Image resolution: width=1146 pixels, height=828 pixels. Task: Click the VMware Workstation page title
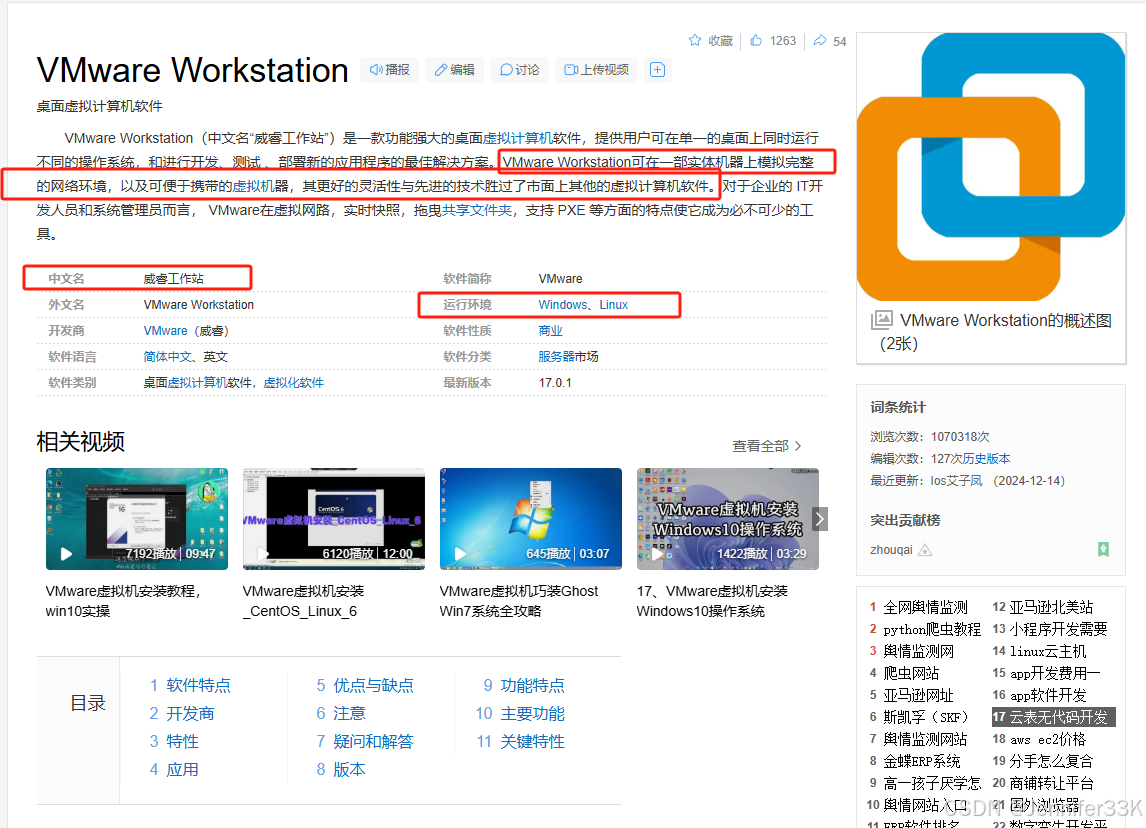click(192, 70)
